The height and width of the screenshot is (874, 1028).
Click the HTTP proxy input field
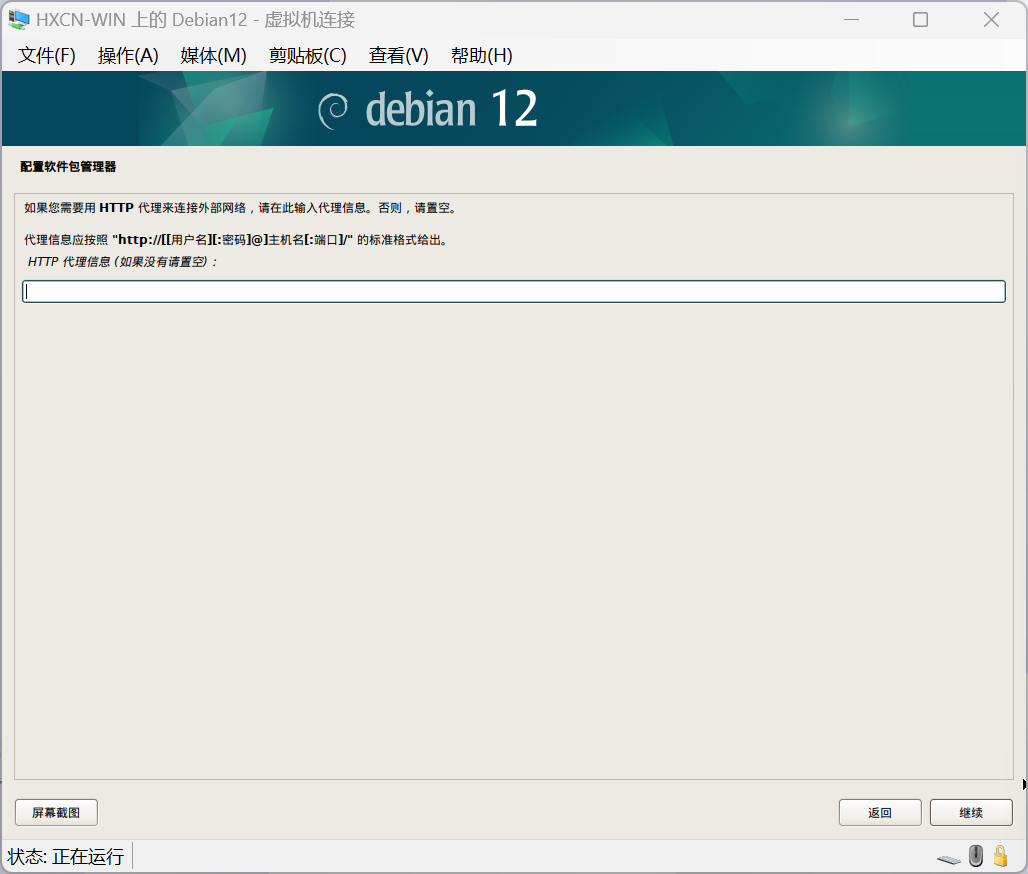tap(514, 292)
